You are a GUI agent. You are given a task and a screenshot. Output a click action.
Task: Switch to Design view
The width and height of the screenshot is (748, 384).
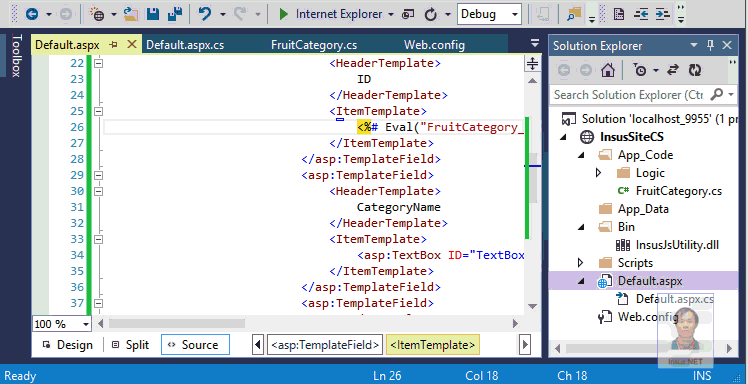pos(67,345)
